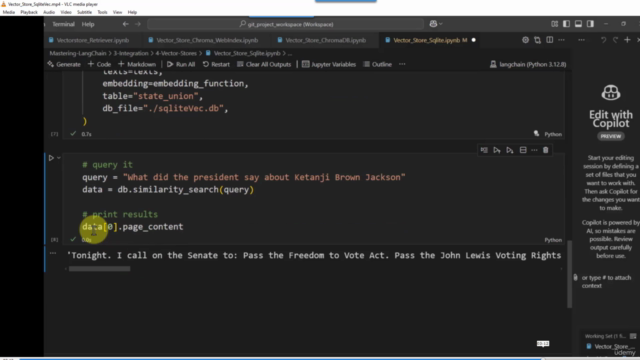This screenshot has width=640, height=360.
Task: Click Mastering-LangChain breadcrumb
Action: (x=78, y=53)
